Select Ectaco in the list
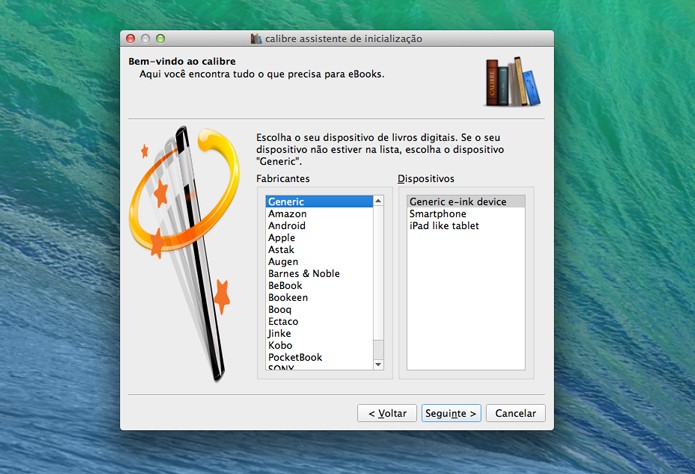695x474 pixels. pos(319,321)
